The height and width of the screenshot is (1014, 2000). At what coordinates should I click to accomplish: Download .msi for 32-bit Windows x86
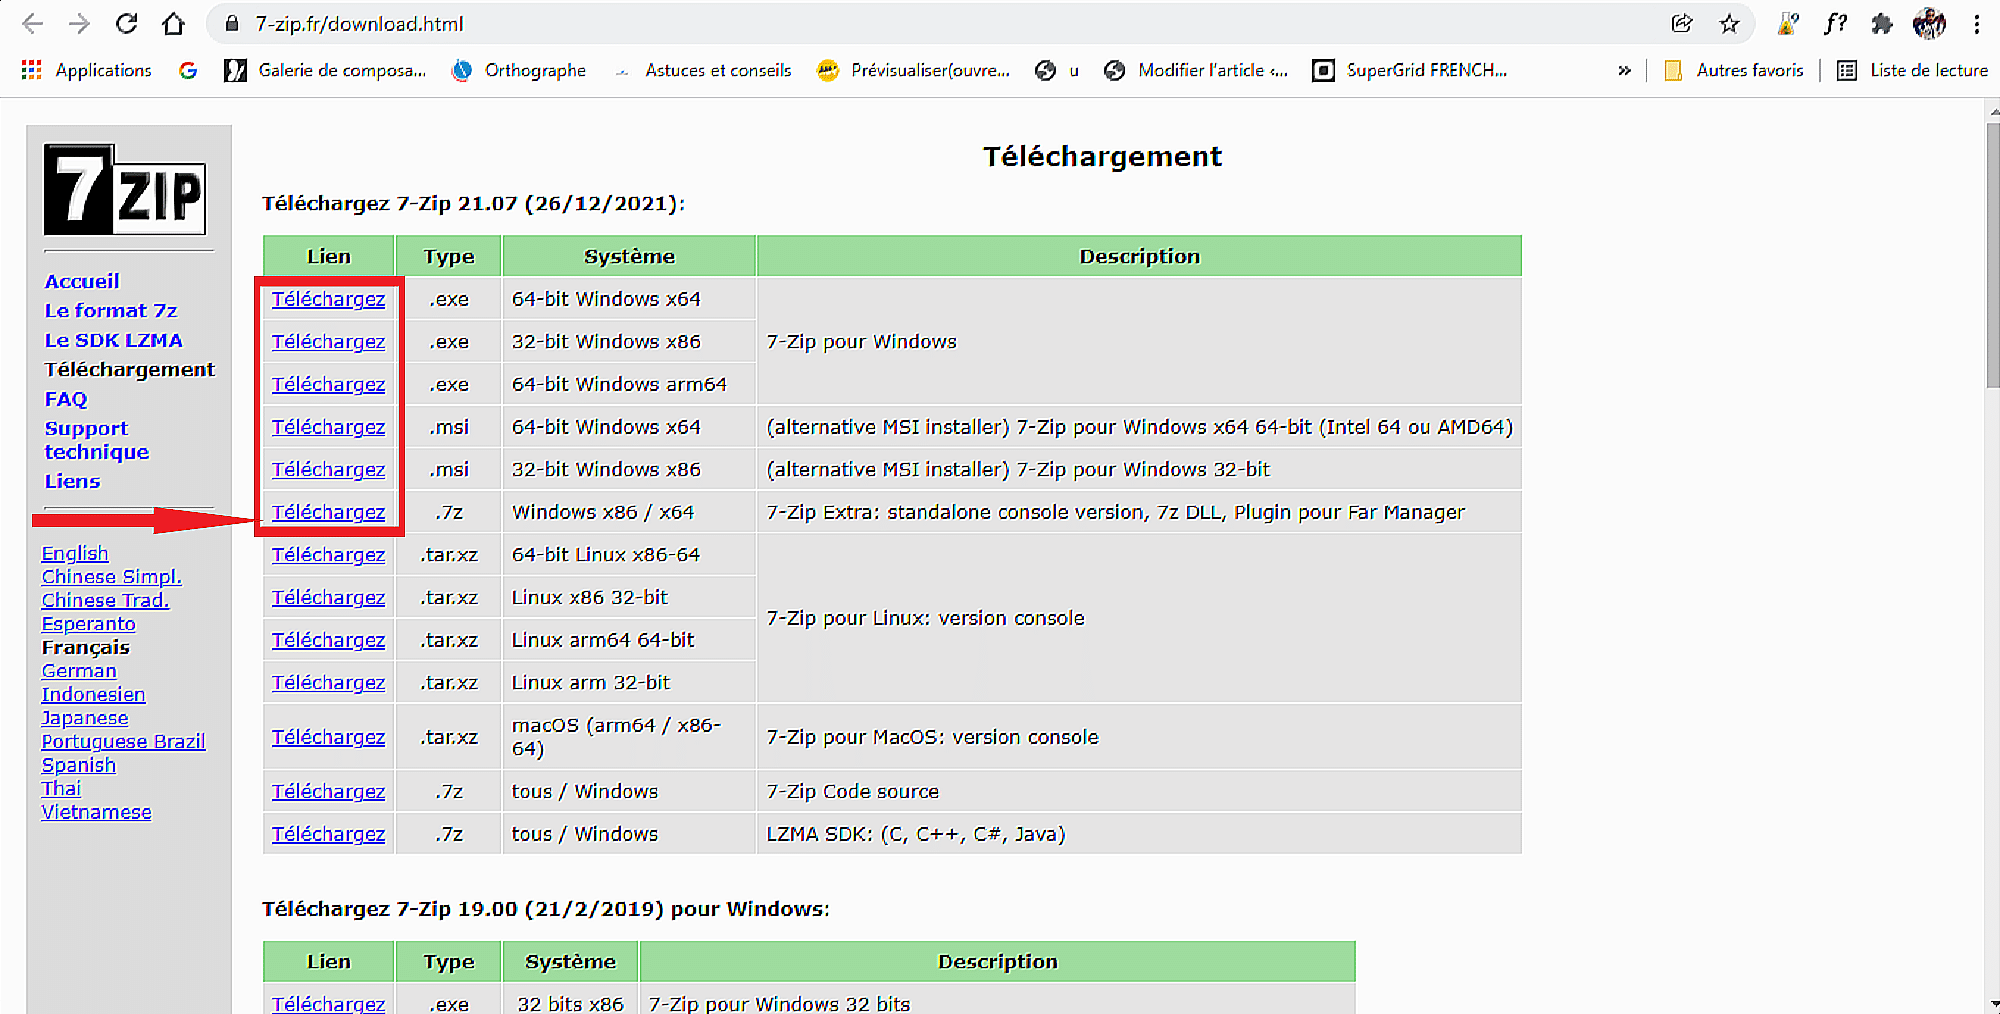pos(328,469)
